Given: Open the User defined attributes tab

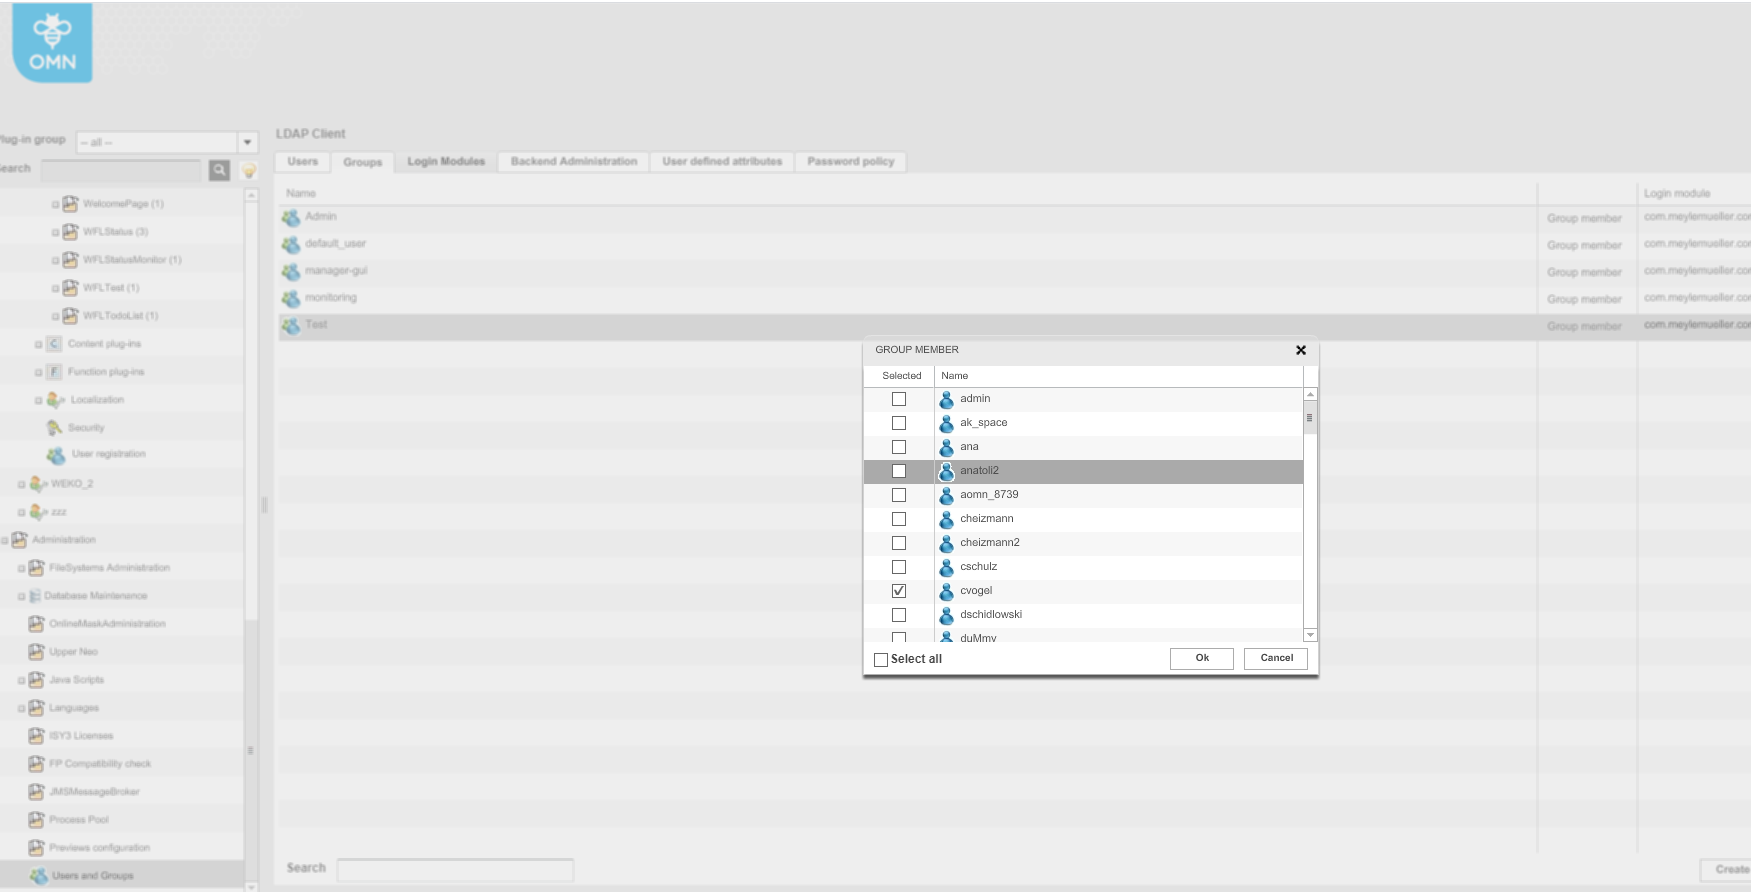Looking at the screenshot, I should (722, 162).
